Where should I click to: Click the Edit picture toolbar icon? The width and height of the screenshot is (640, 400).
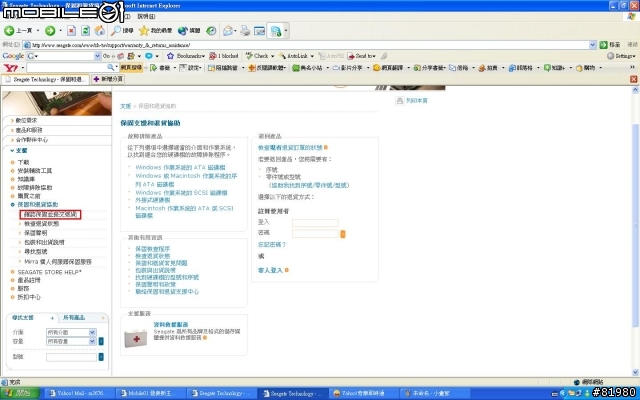pyautogui.click(x=260, y=31)
